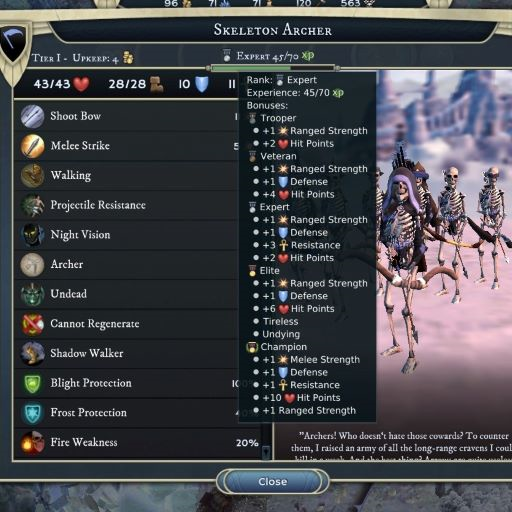Click the Melee Strike sword icon
Screen dimensions: 512x512
click(32, 146)
